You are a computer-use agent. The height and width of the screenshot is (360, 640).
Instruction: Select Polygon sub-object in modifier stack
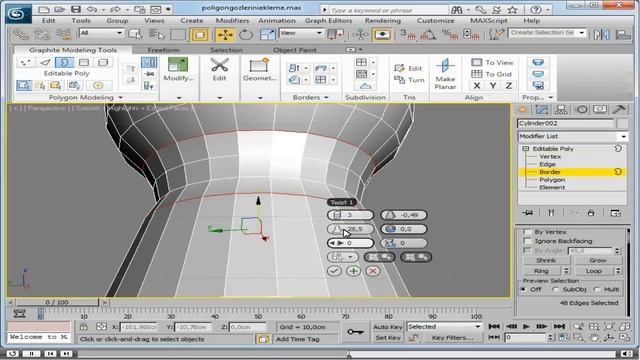[552, 180]
